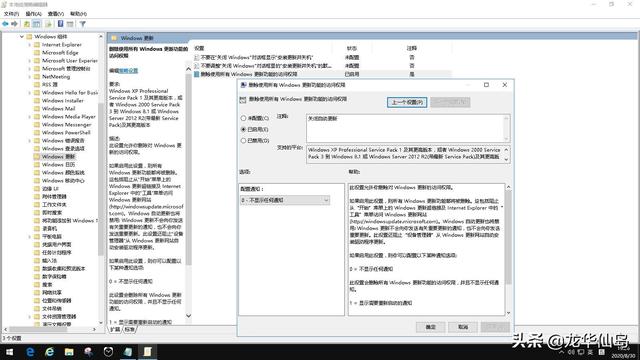
Task: Click the selected third policy row icon in the list
Action: [197, 74]
